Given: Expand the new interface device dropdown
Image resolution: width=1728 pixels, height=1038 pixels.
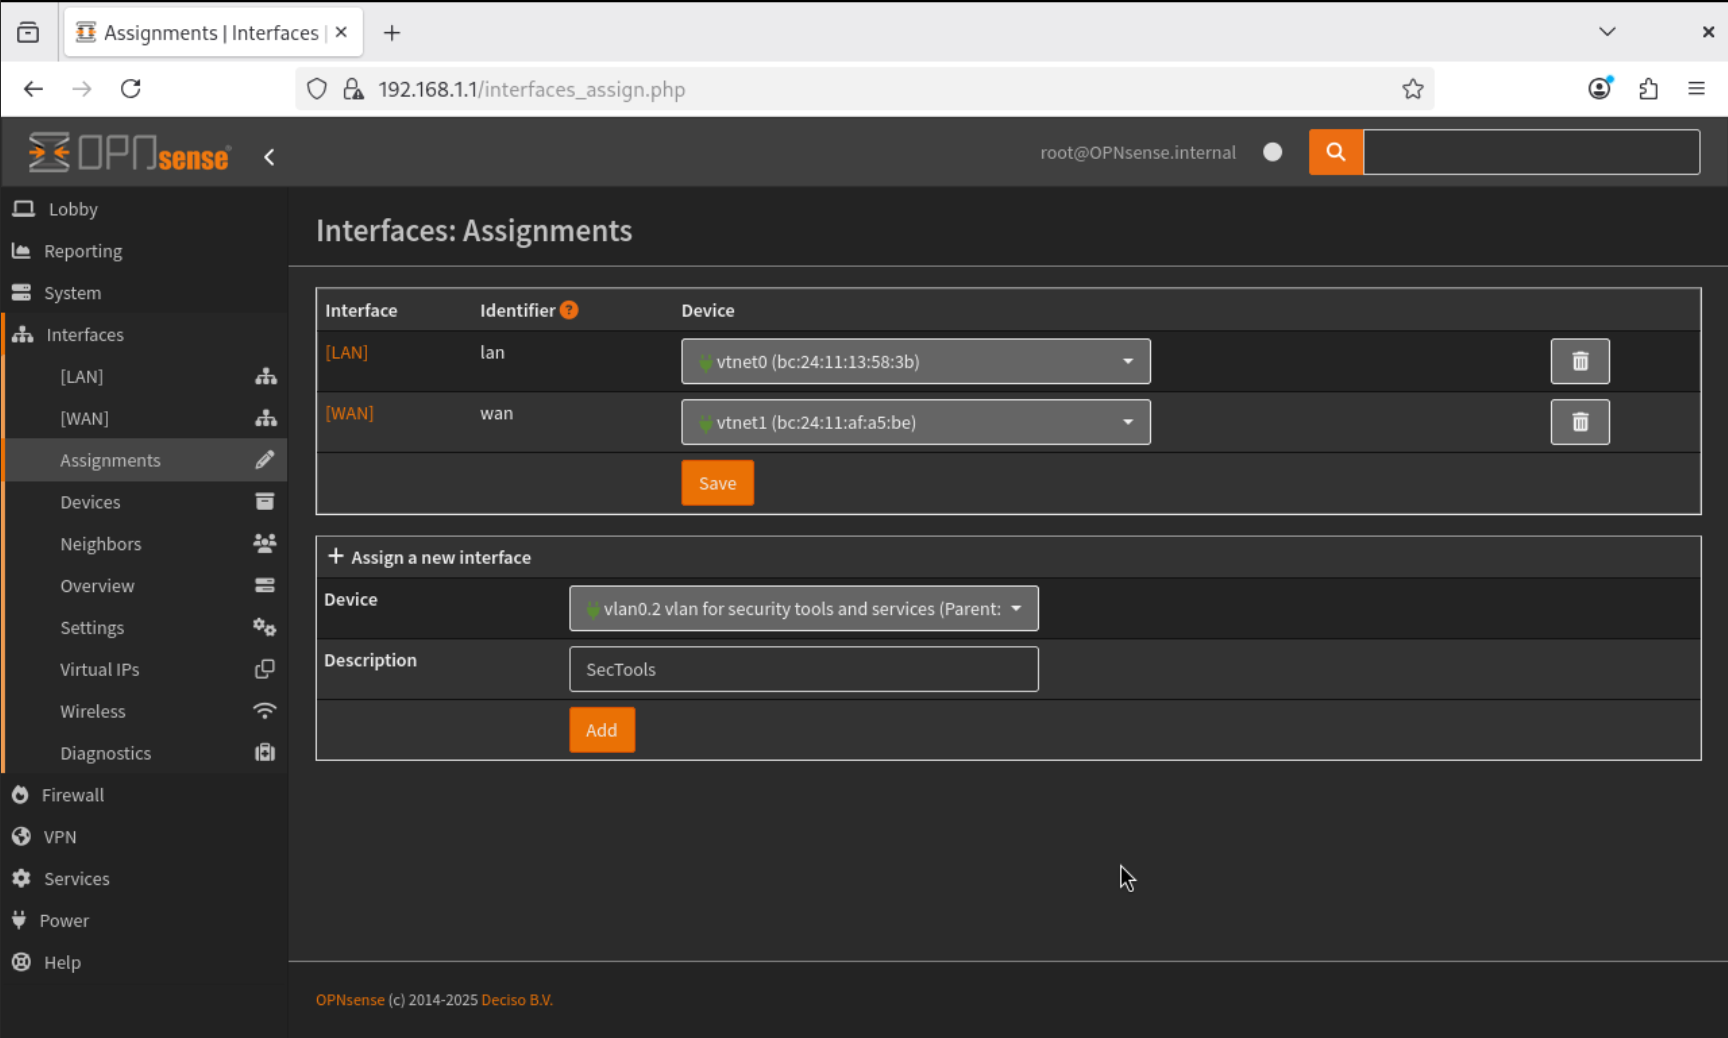Looking at the screenshot, I should pyautogui.click(x=803, y=608).
